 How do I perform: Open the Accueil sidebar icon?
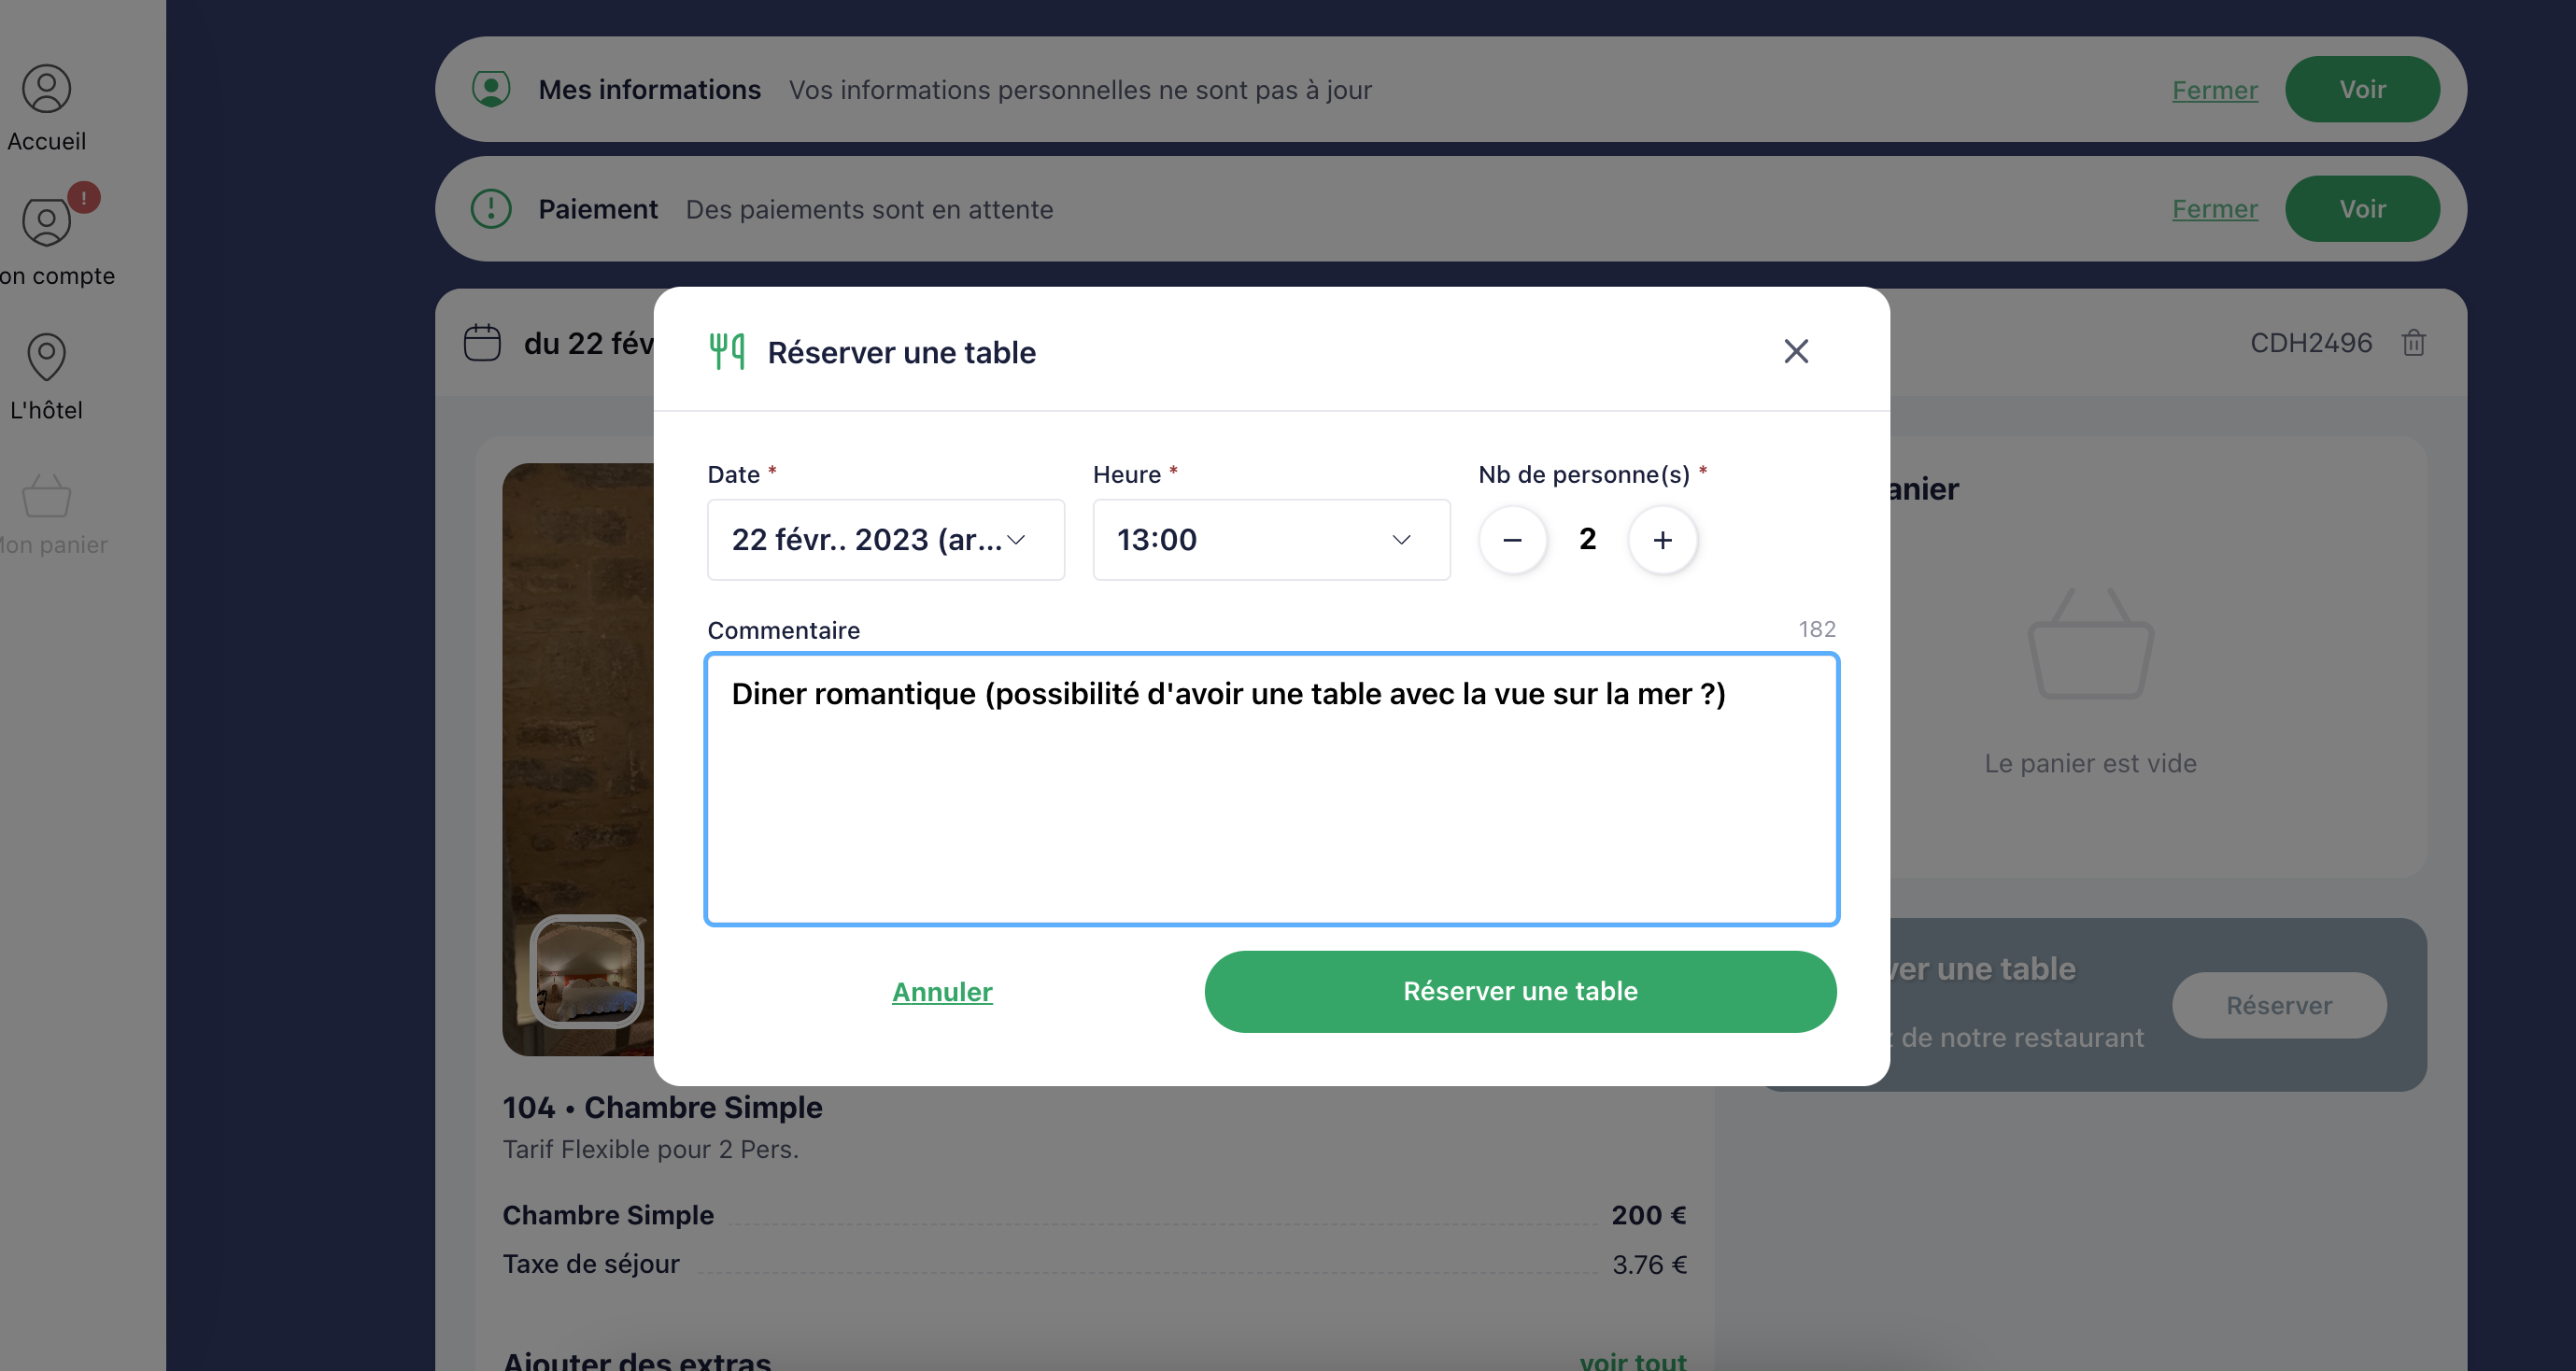(x=46, y=89)
